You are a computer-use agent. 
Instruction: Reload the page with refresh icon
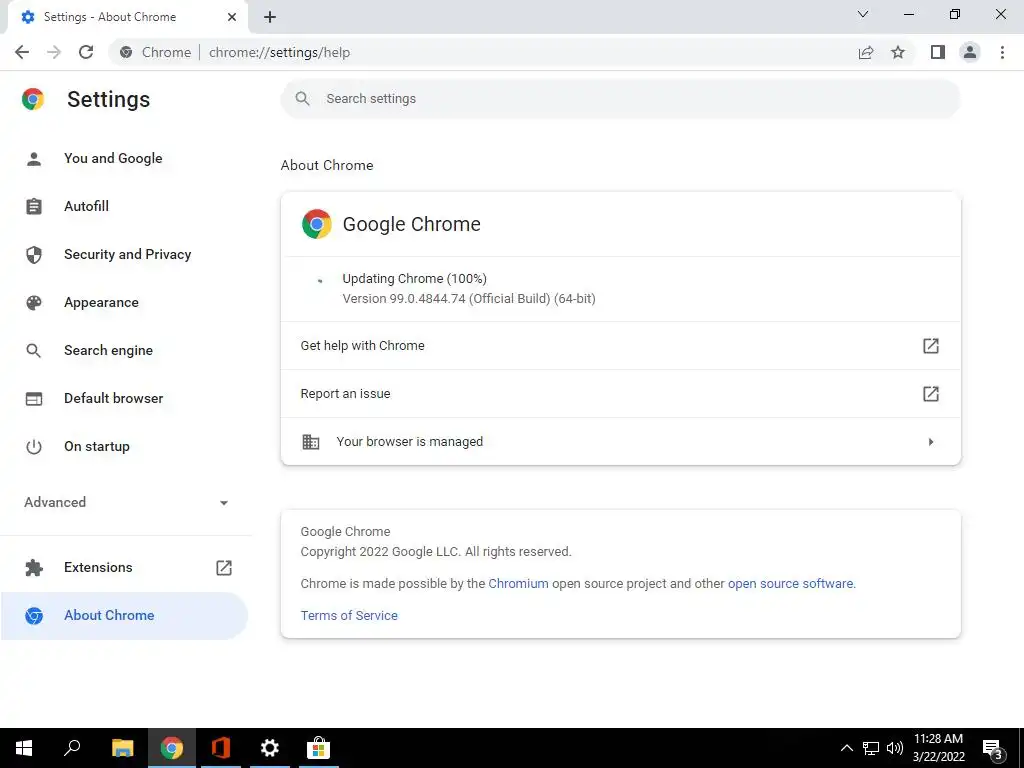tap(86, 52)
